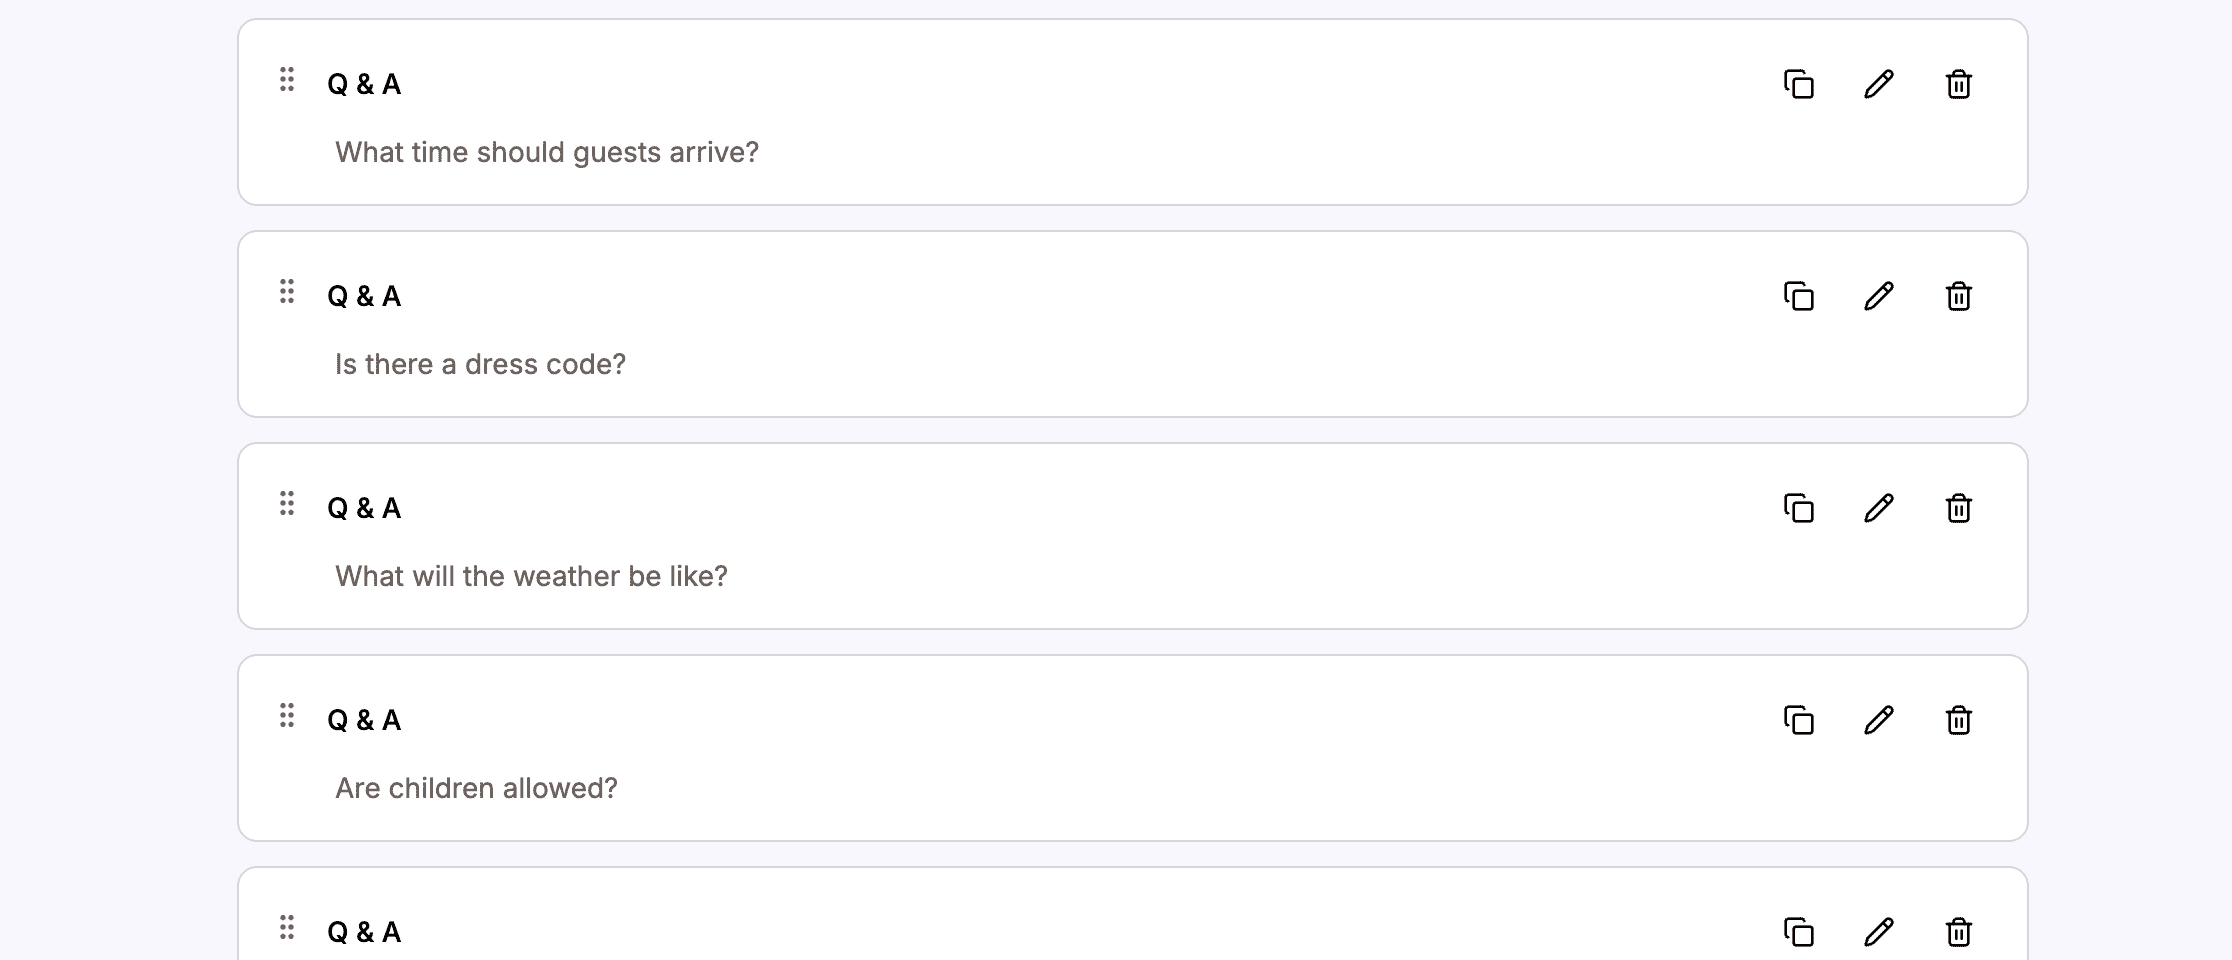2232x960 pixels.
Task: Duplicate the bottom-most Q&A block
Action: click(x=1799, y=932)
